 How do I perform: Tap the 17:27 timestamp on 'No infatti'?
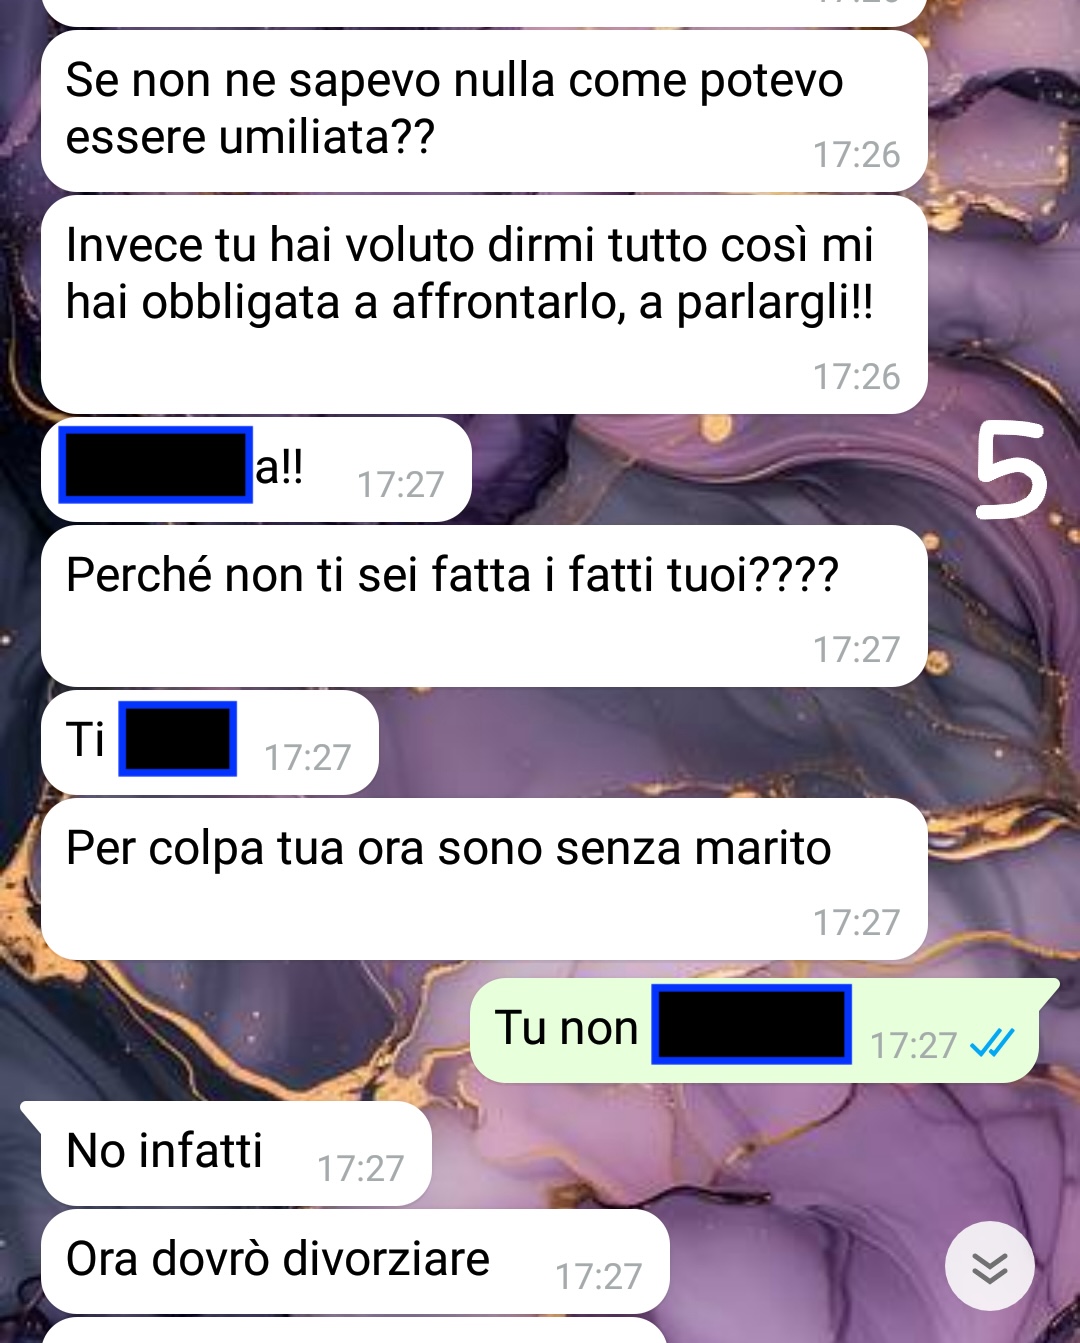click(360, 1168)
